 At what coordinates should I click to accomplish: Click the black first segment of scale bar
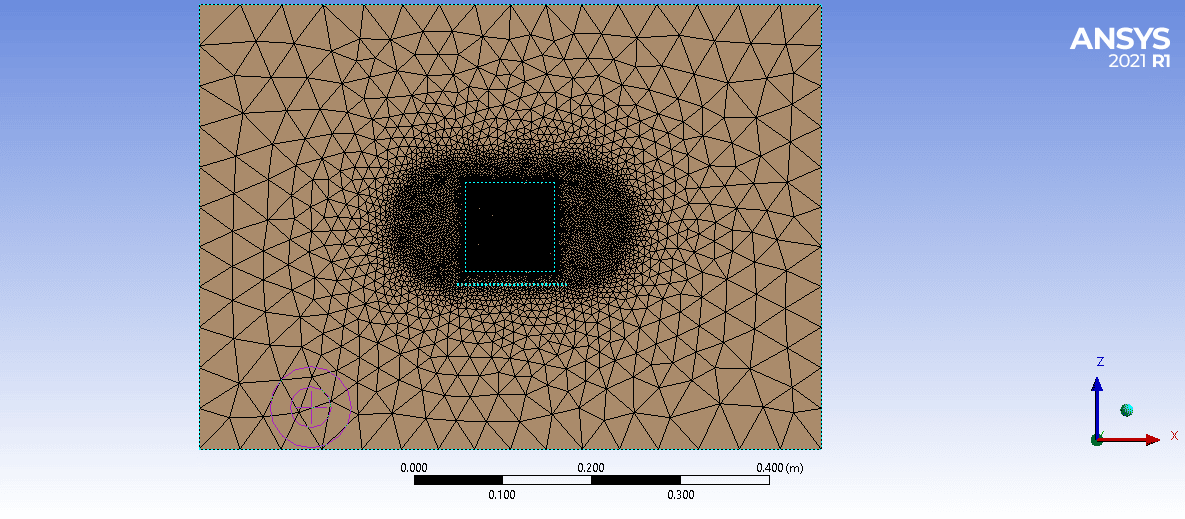pyautogui.click(x=458, y=481)
